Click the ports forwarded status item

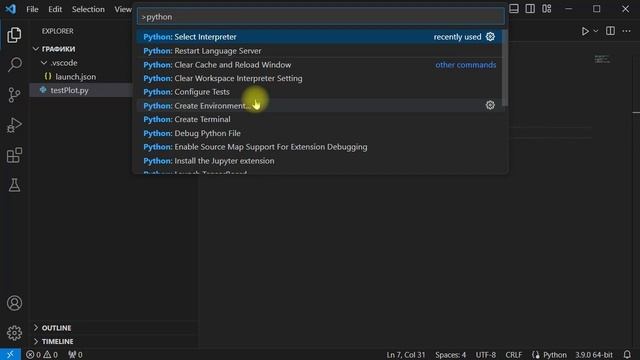coord(75,355)
